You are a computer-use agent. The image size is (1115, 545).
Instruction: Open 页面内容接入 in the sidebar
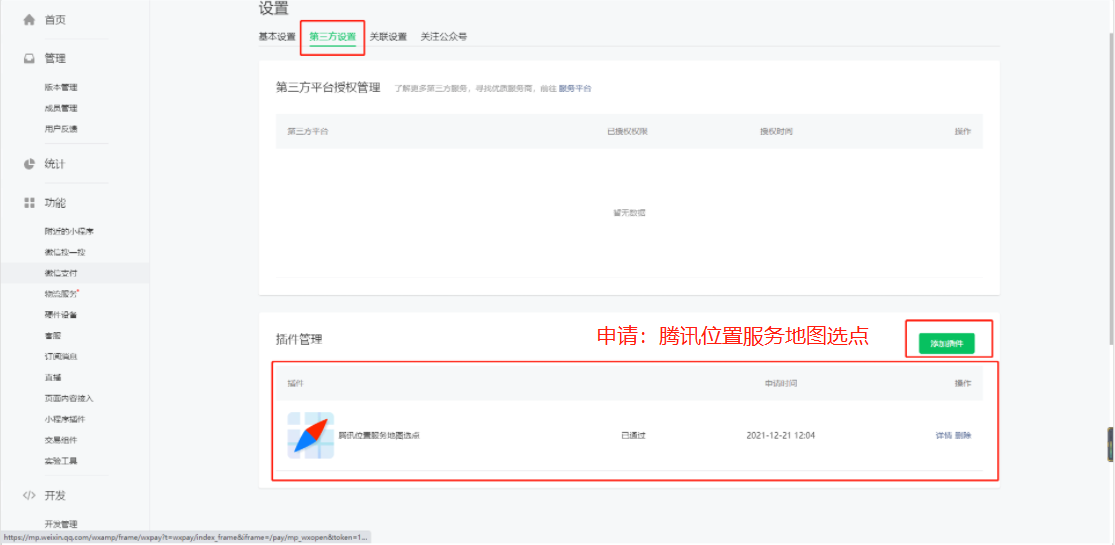point(69,398)
